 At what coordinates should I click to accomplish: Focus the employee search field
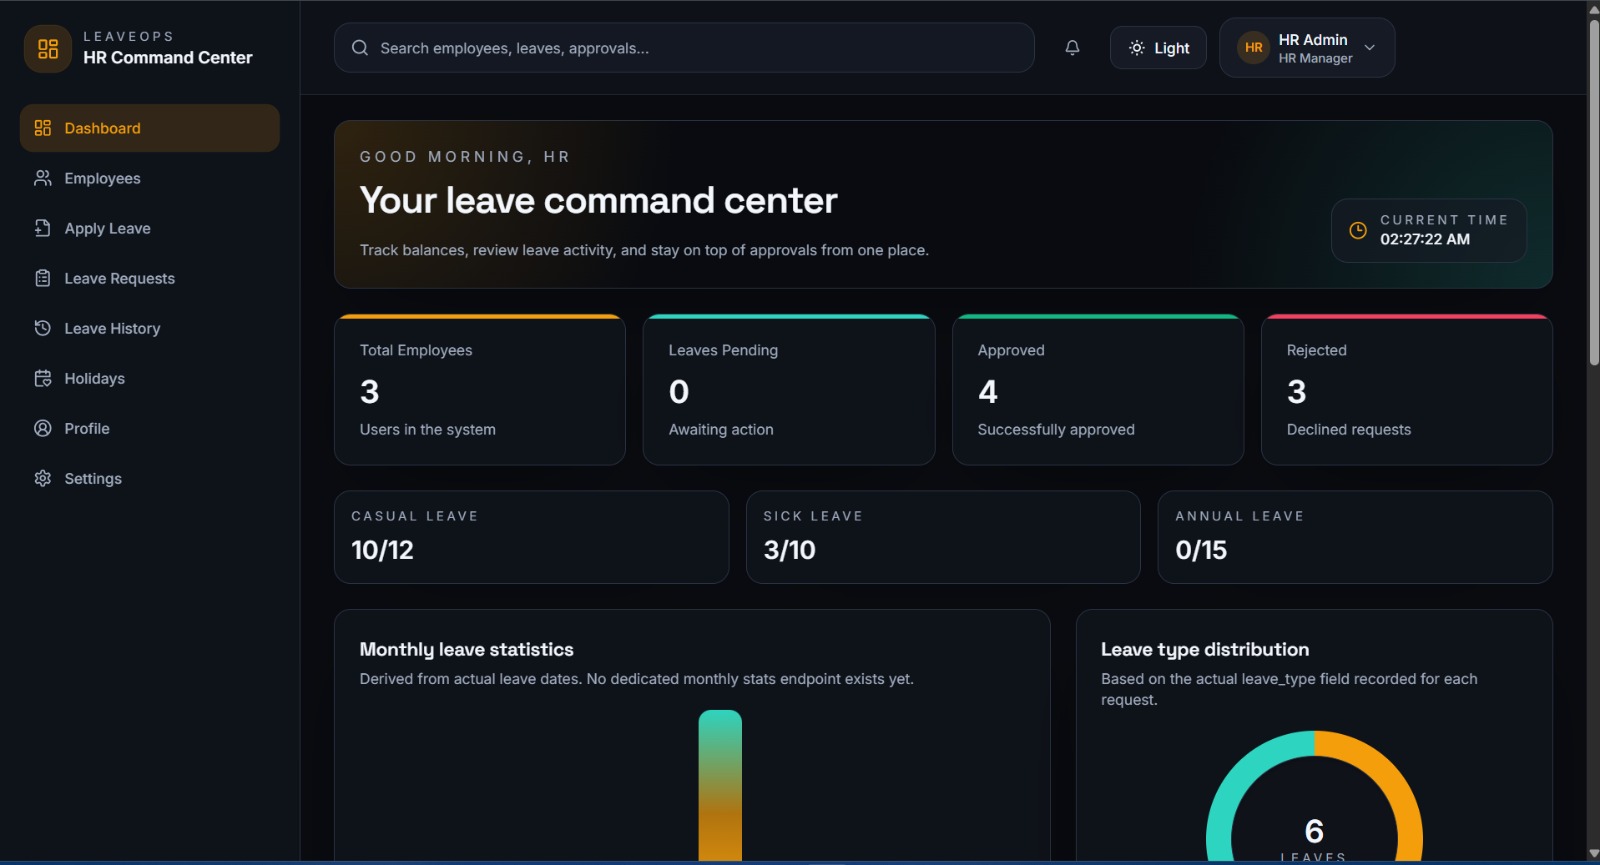684,48
